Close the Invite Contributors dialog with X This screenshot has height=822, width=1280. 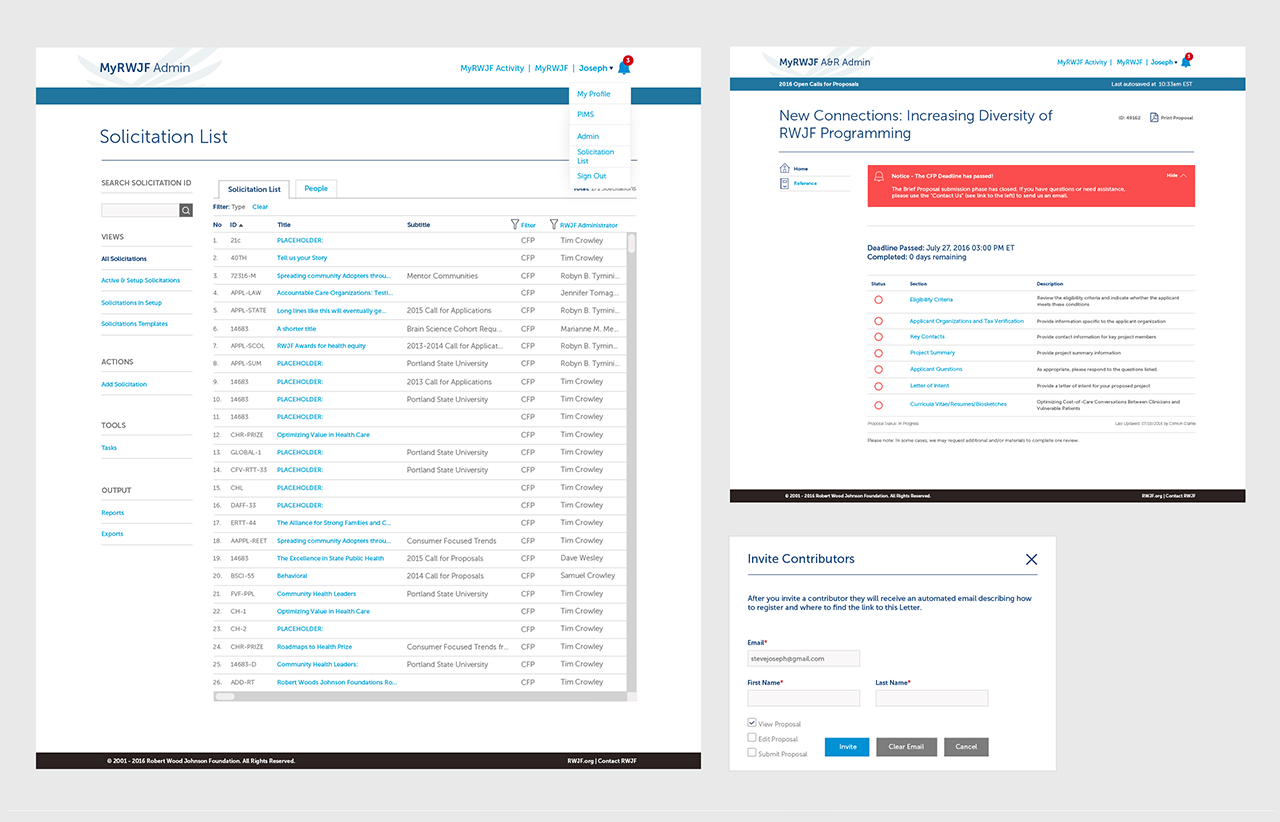1031,559
